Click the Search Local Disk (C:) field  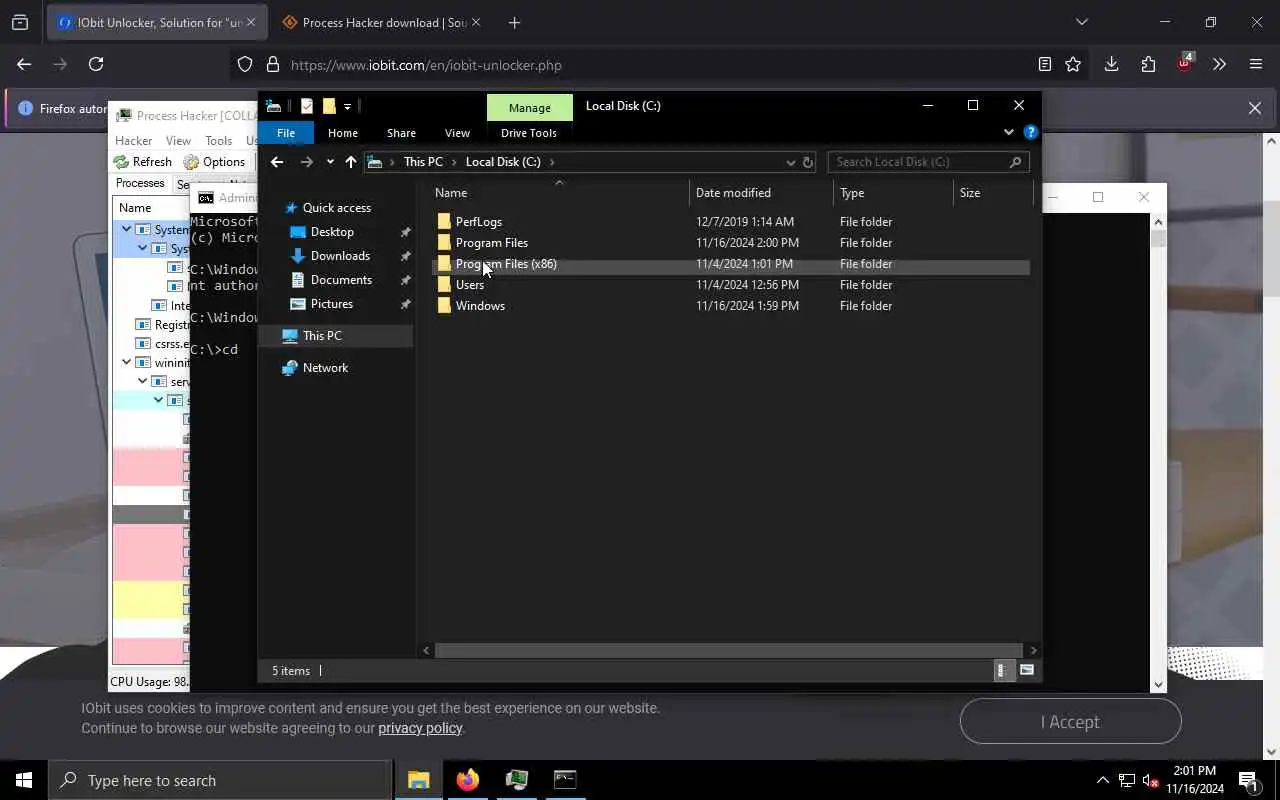pos(927,162)
